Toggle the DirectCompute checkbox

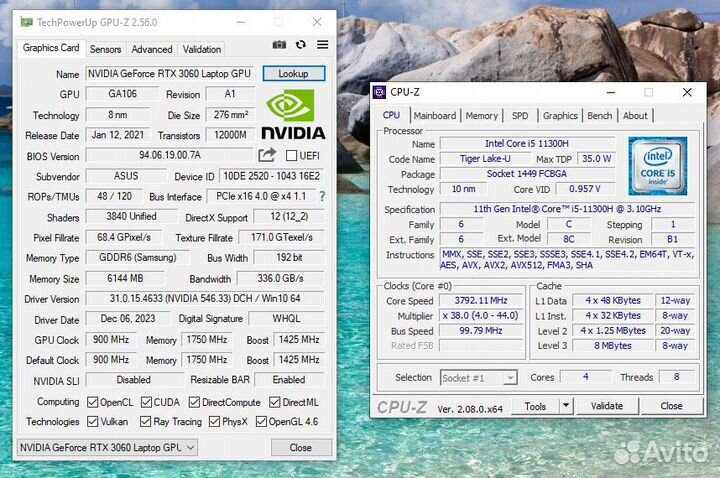pyautogui.click(x=194, y=402)
